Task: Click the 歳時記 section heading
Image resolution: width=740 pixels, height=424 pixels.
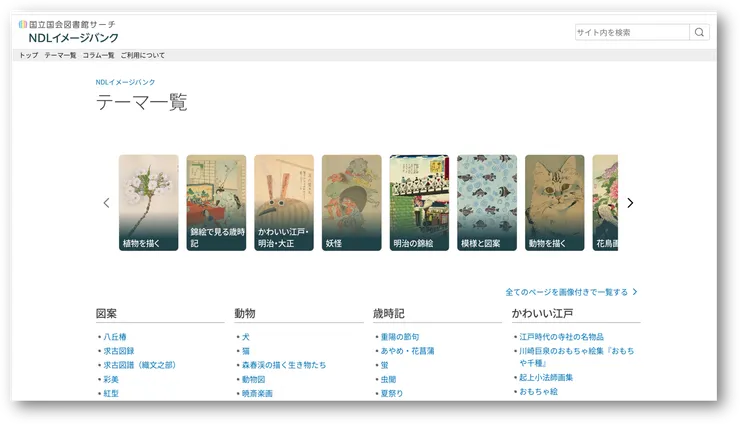Action: 388,314
